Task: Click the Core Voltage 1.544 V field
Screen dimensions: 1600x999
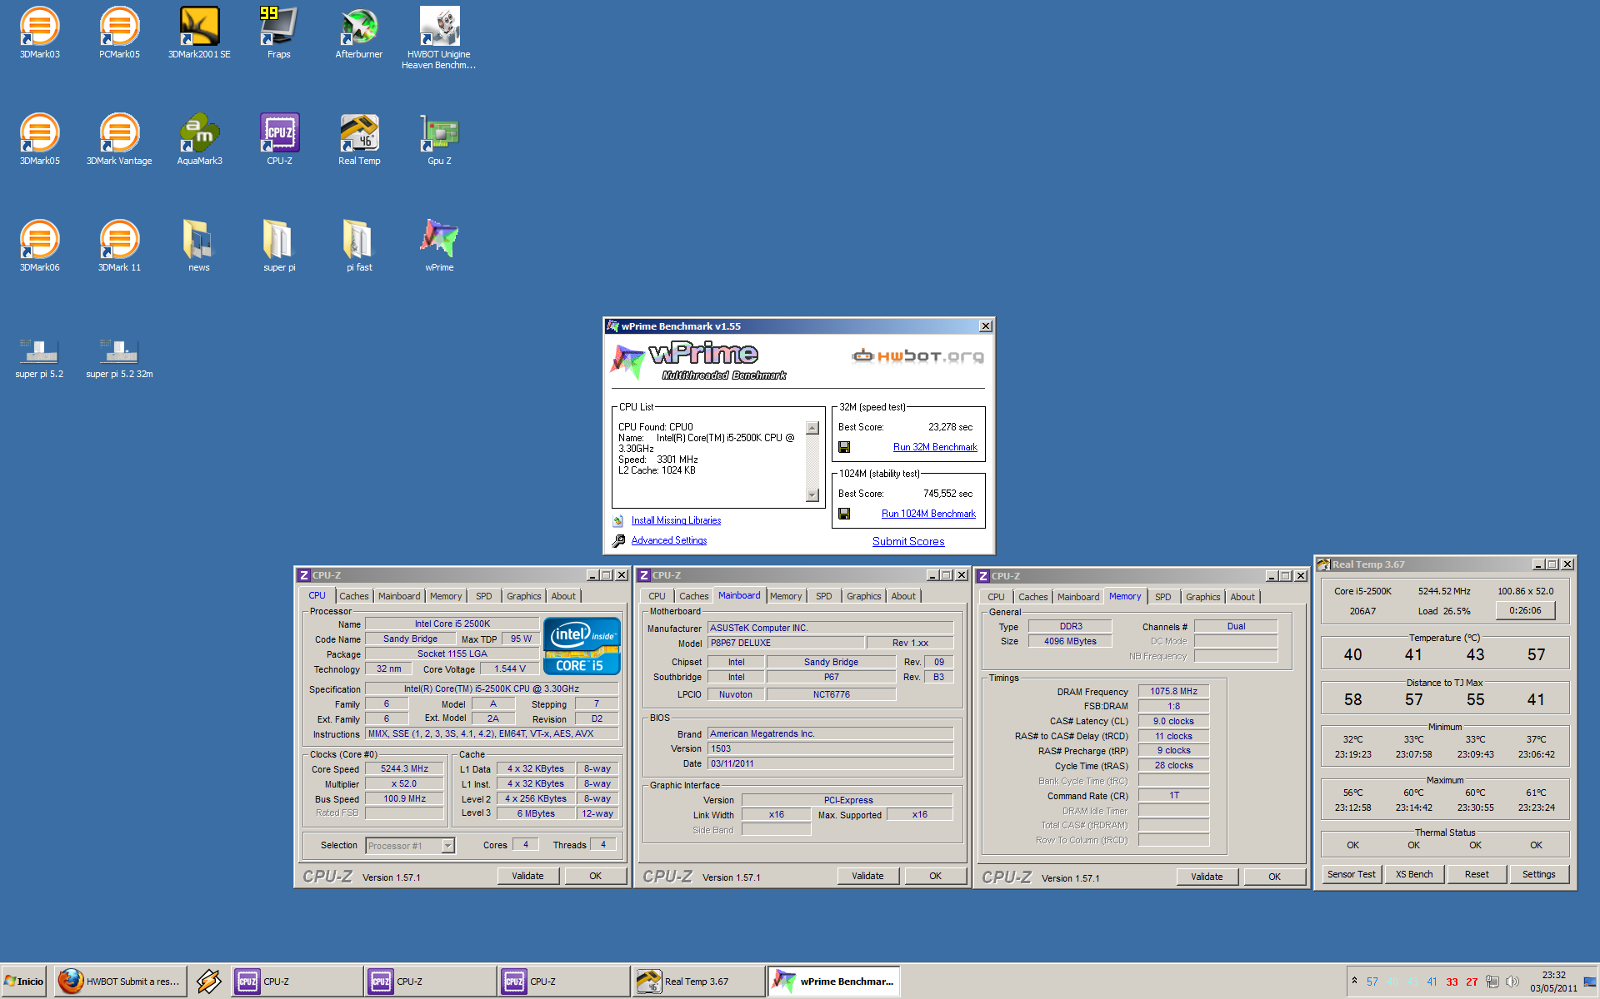Action: [x=510, y=669]
